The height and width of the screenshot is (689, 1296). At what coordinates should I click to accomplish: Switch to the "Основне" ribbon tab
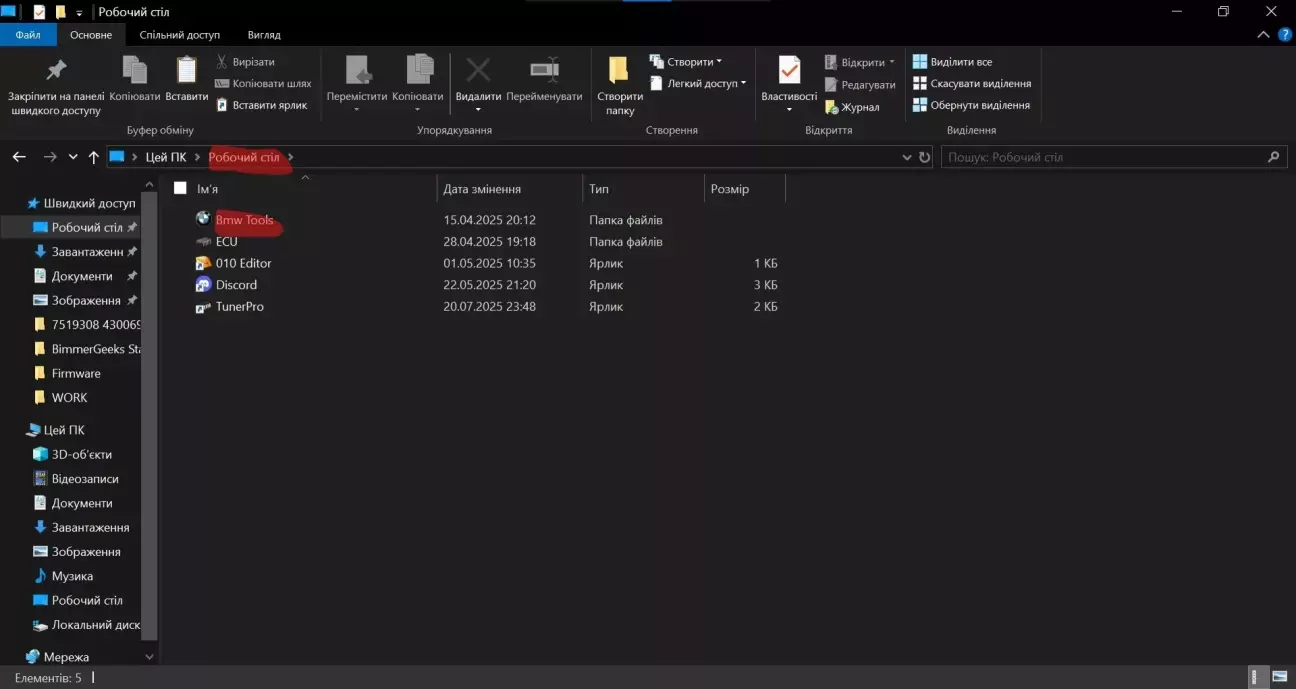pyautogui.click(x=91, y=35)
